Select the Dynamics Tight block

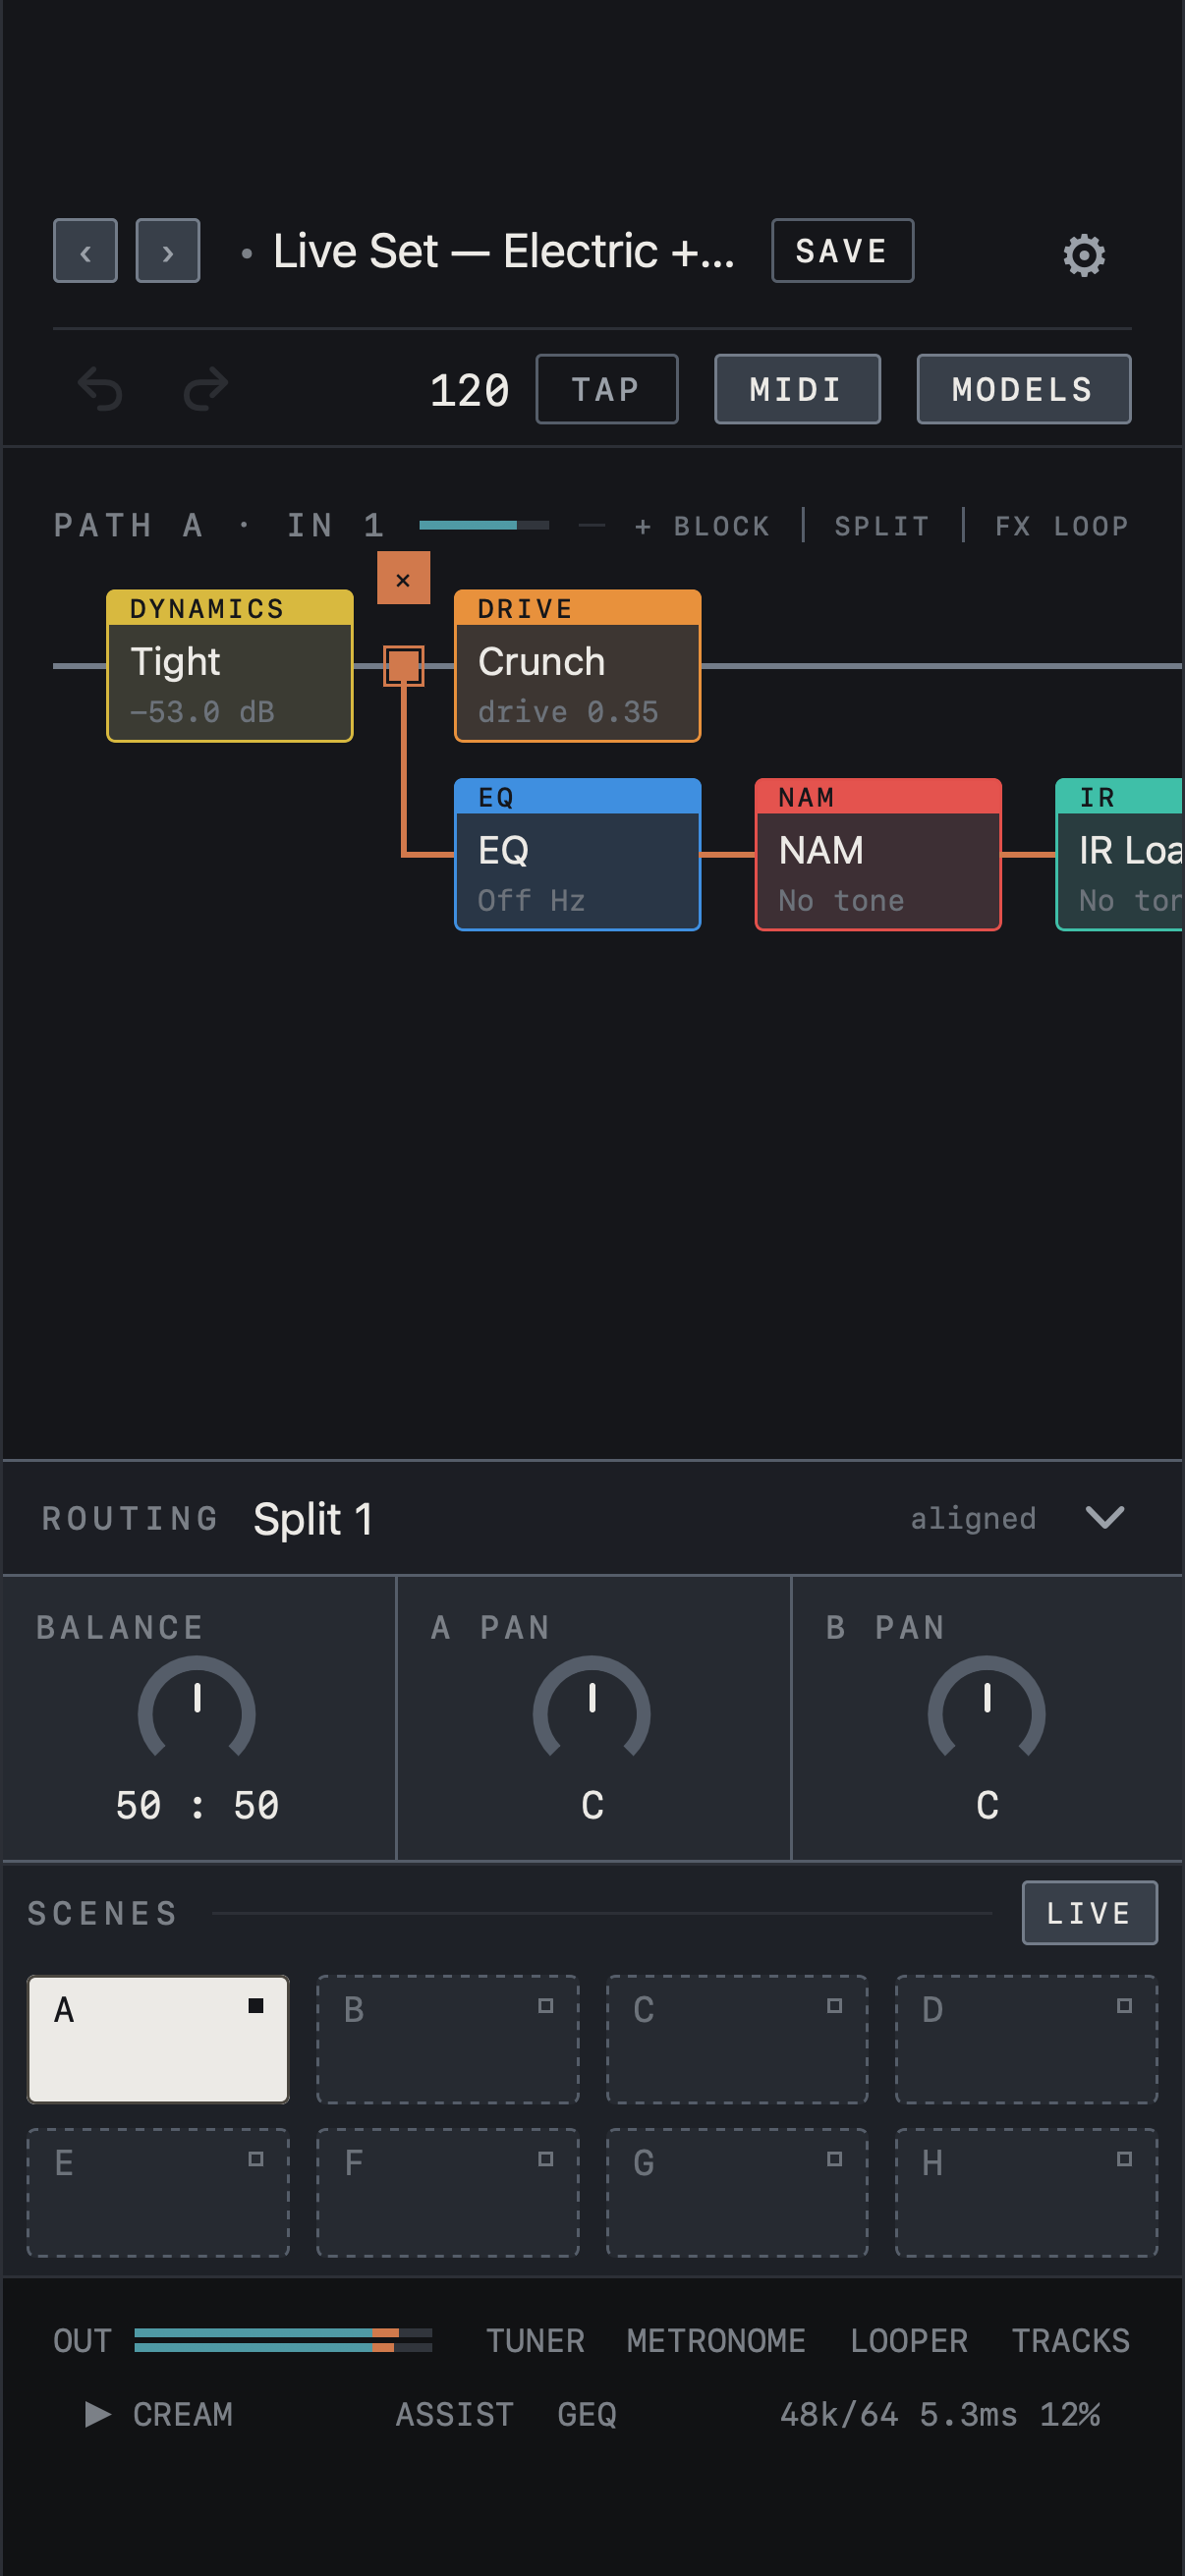coord(230,666)
